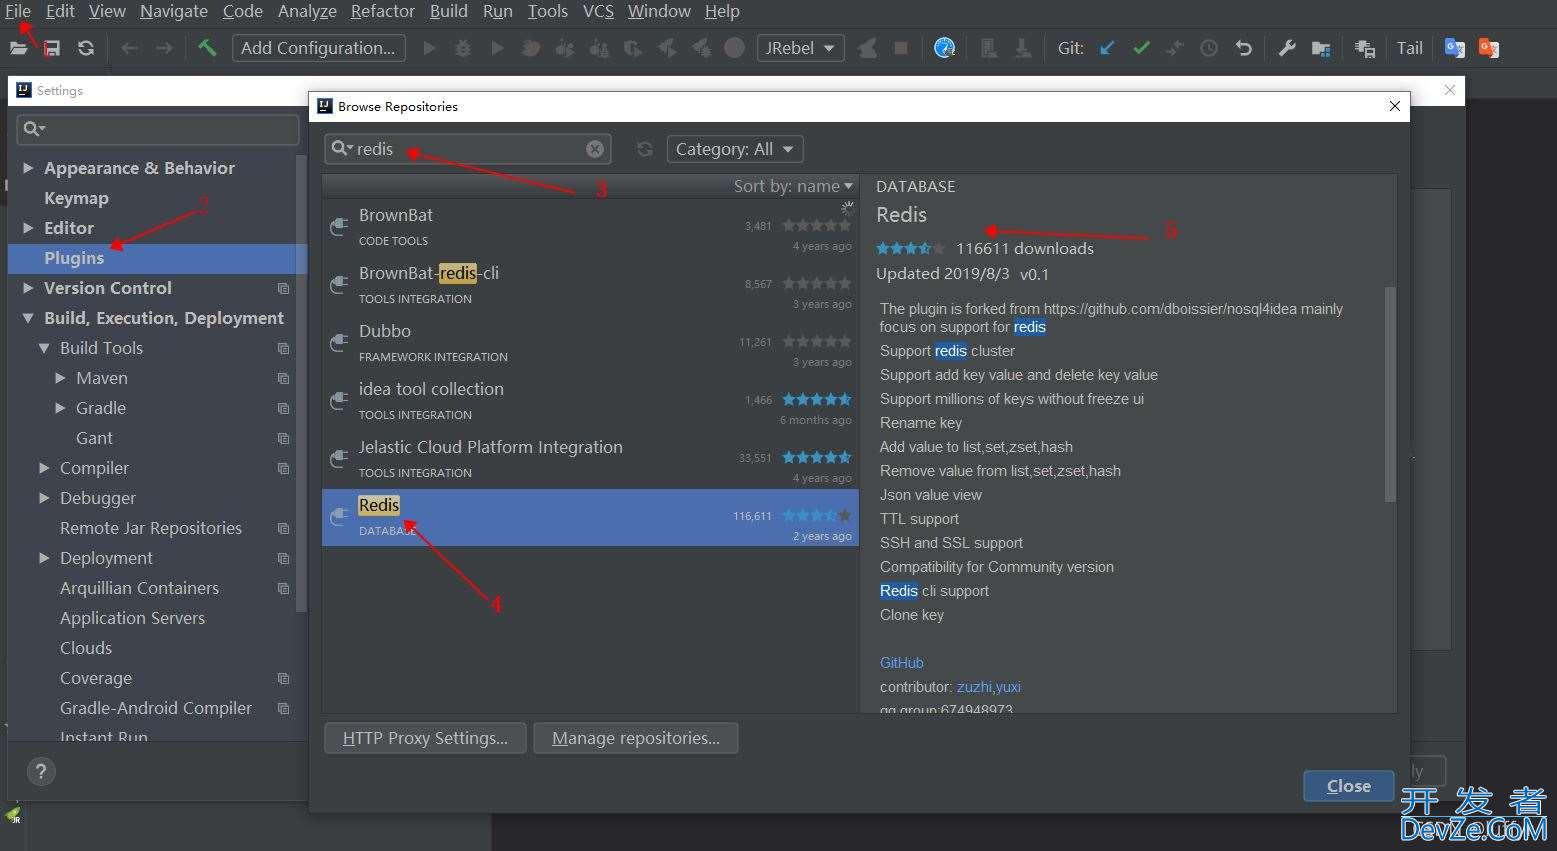Click the Run Anything icon left of Tail
The height and width of the screenshot is (851, 1557).
[1365, 48]
